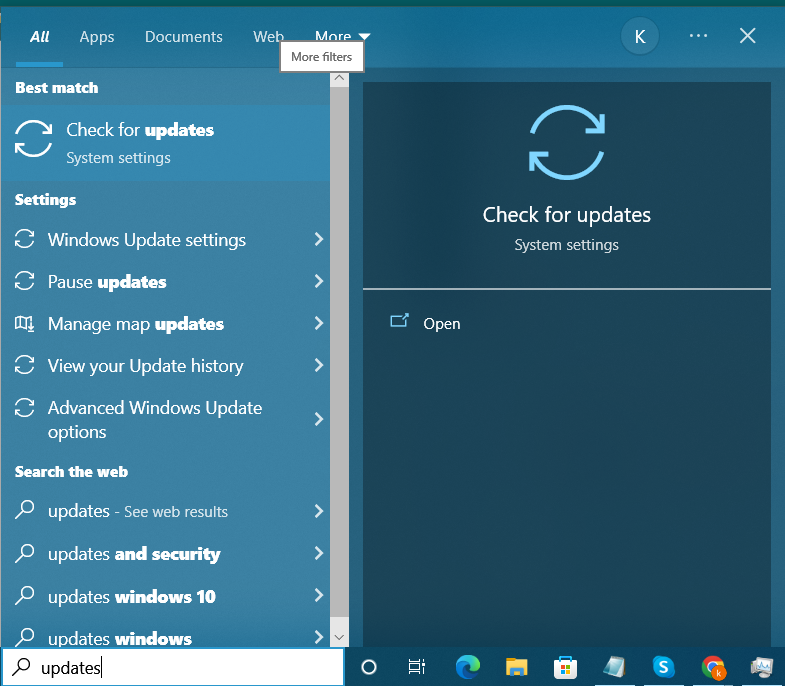The image size is (785, 686).
Task: Open the K user account avatar
Action: click(640, 36)
